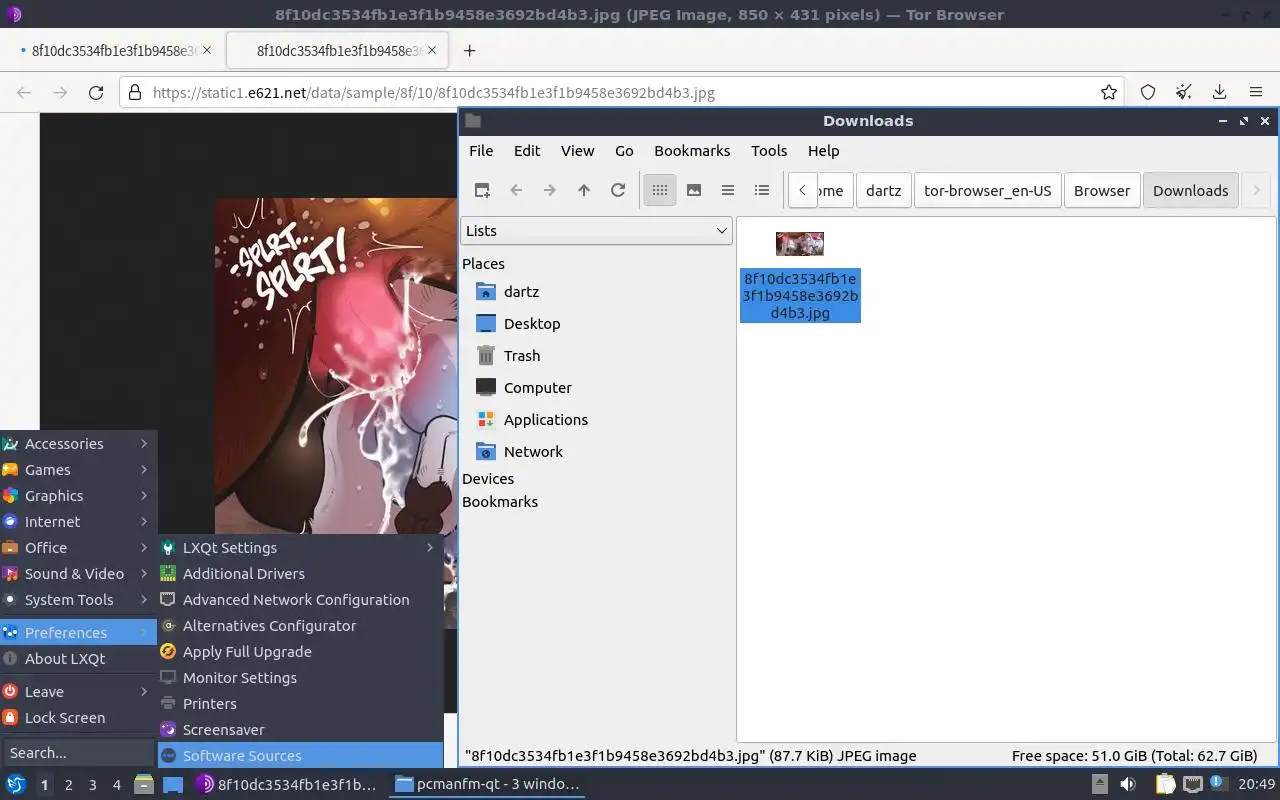Switch file manager to detailed list view
Viewport: 1280px width, 800px height.
click(762, 190)
